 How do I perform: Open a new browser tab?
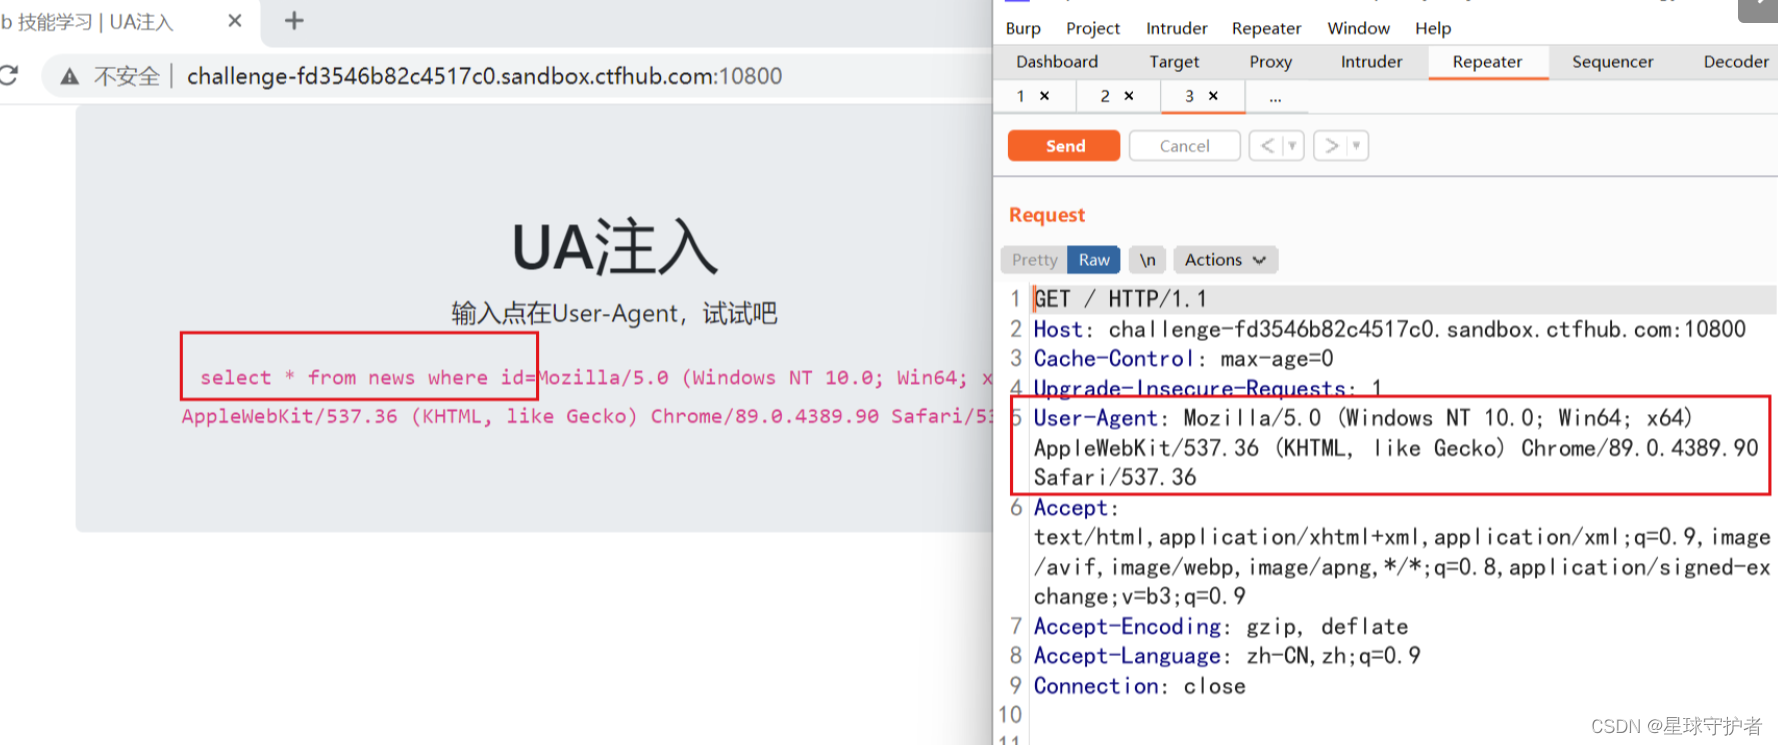point(294,21)
